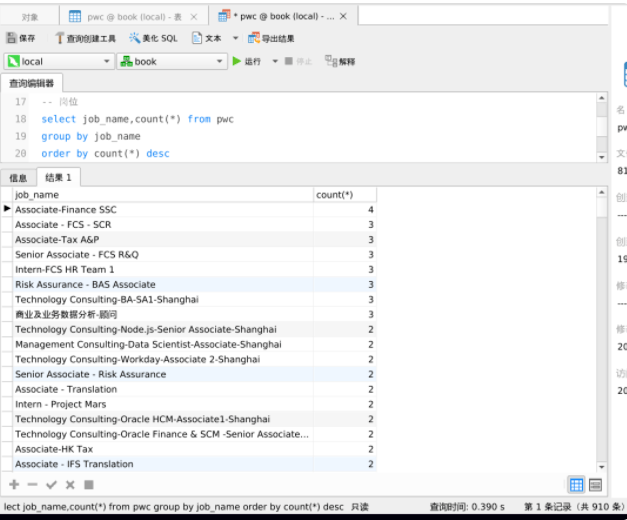Switch to form view of results

595,485
